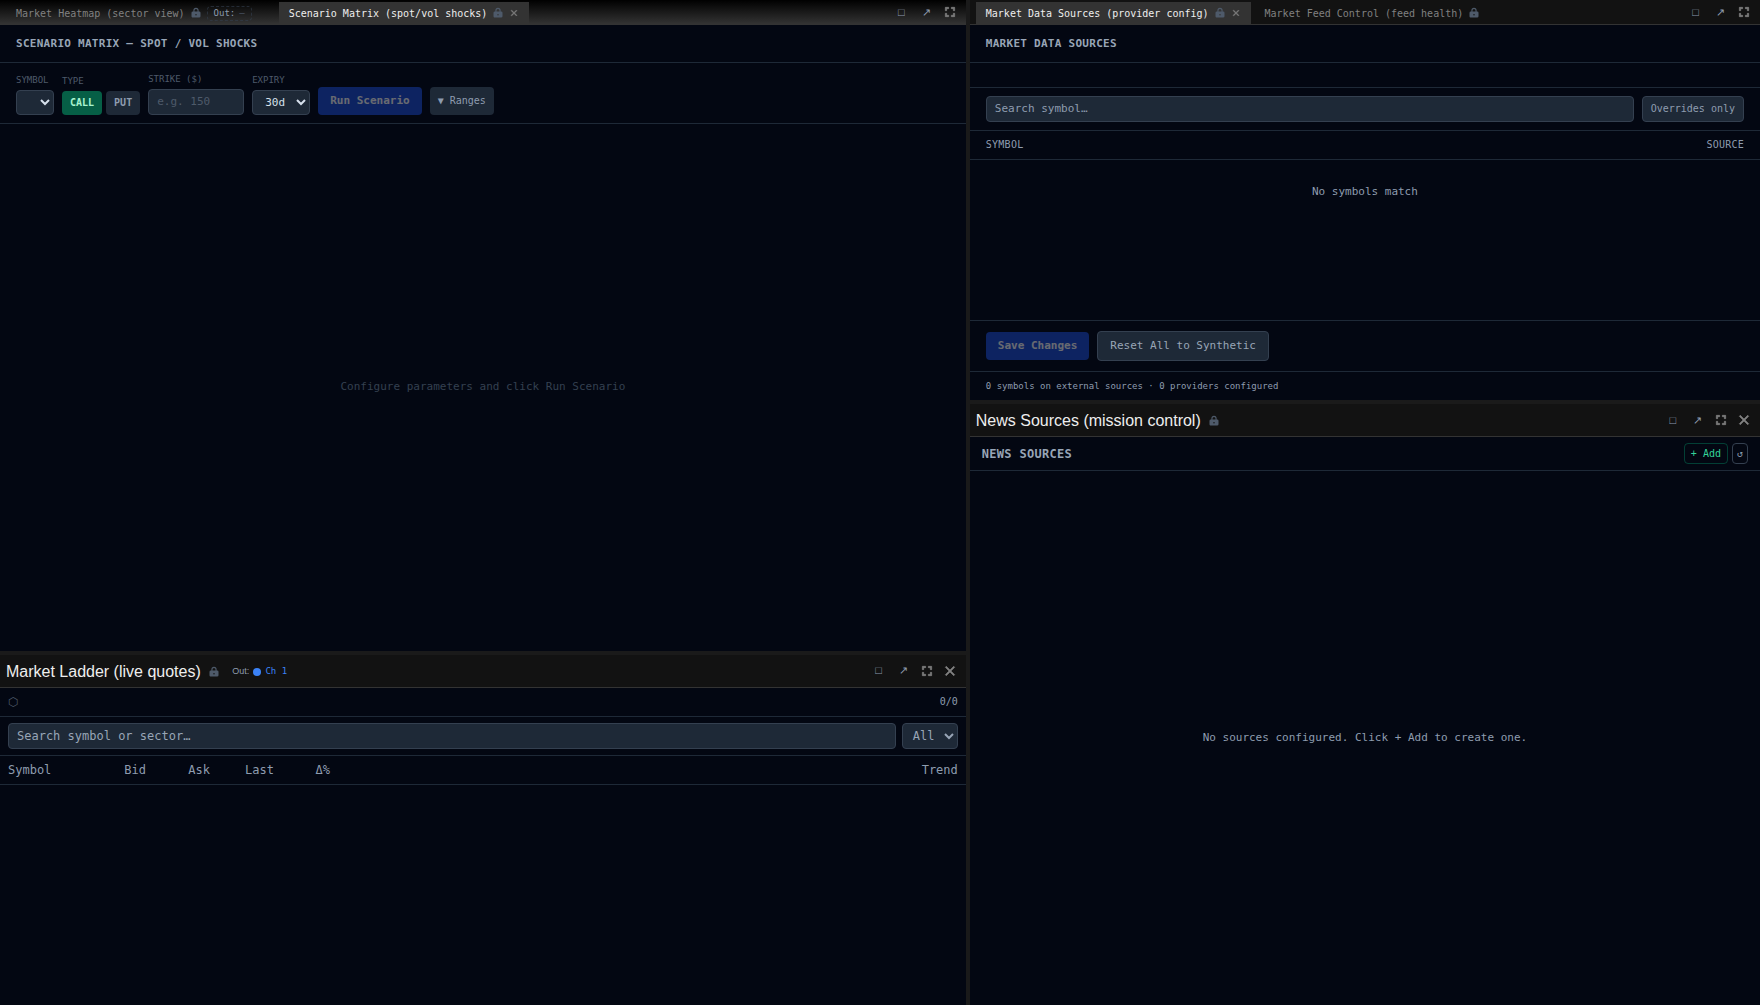This screenshot has width=1760, height=1005.
Task: Minimize the Market Ladder panel
Action: [879, 671]
